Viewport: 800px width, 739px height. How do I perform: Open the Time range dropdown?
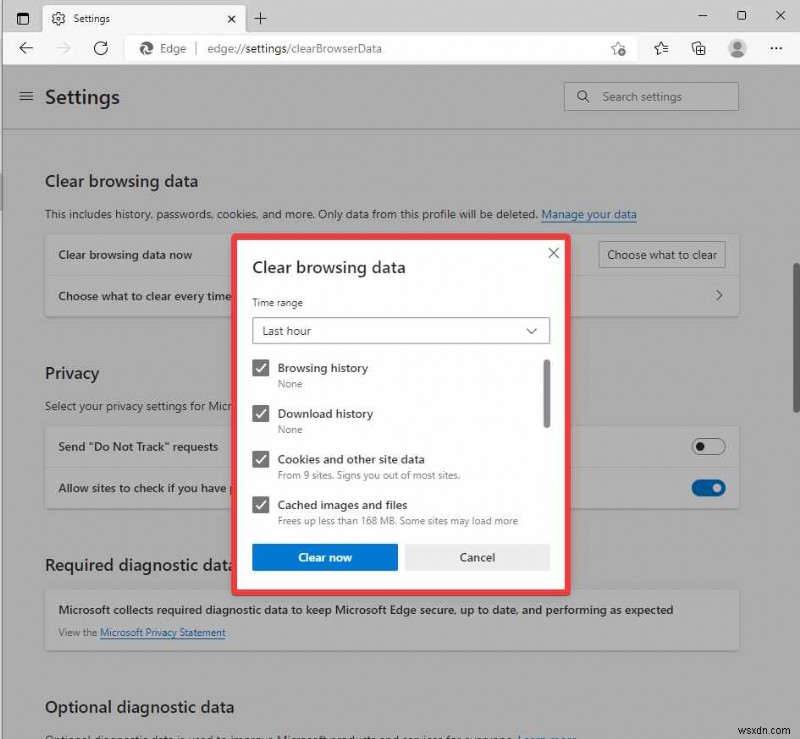pyautogui.click(x=401, y=331)
